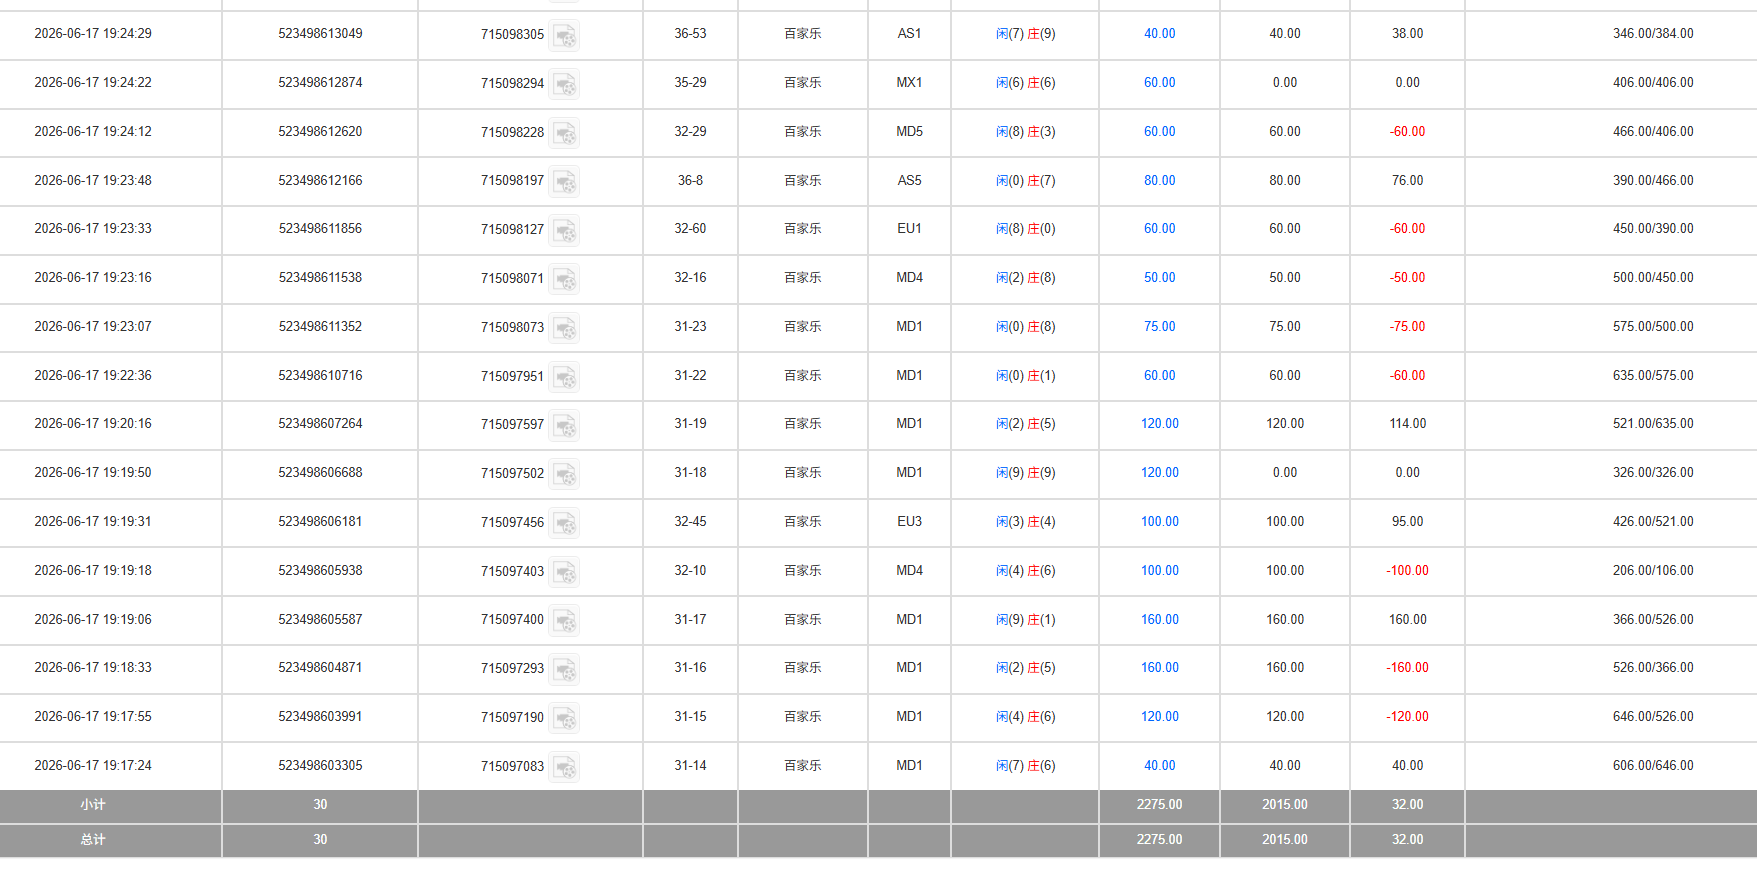Open bet amount 75.00 link for order 523498611352

pyautogui.click(x=1159, y=327)
